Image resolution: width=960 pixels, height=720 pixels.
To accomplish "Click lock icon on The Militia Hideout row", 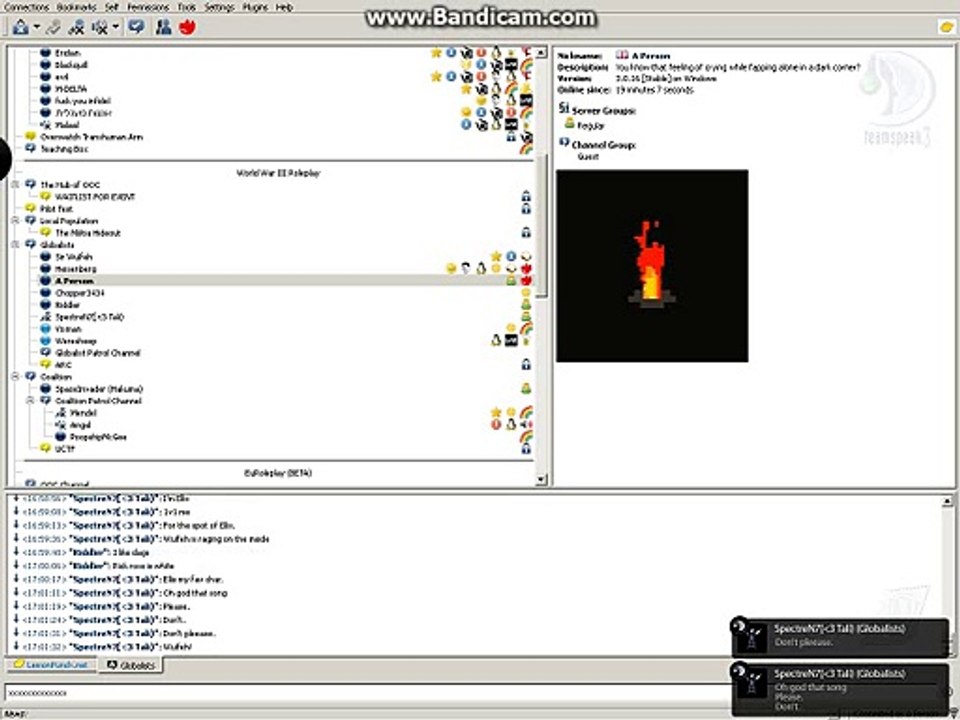I will pos(526,233).
